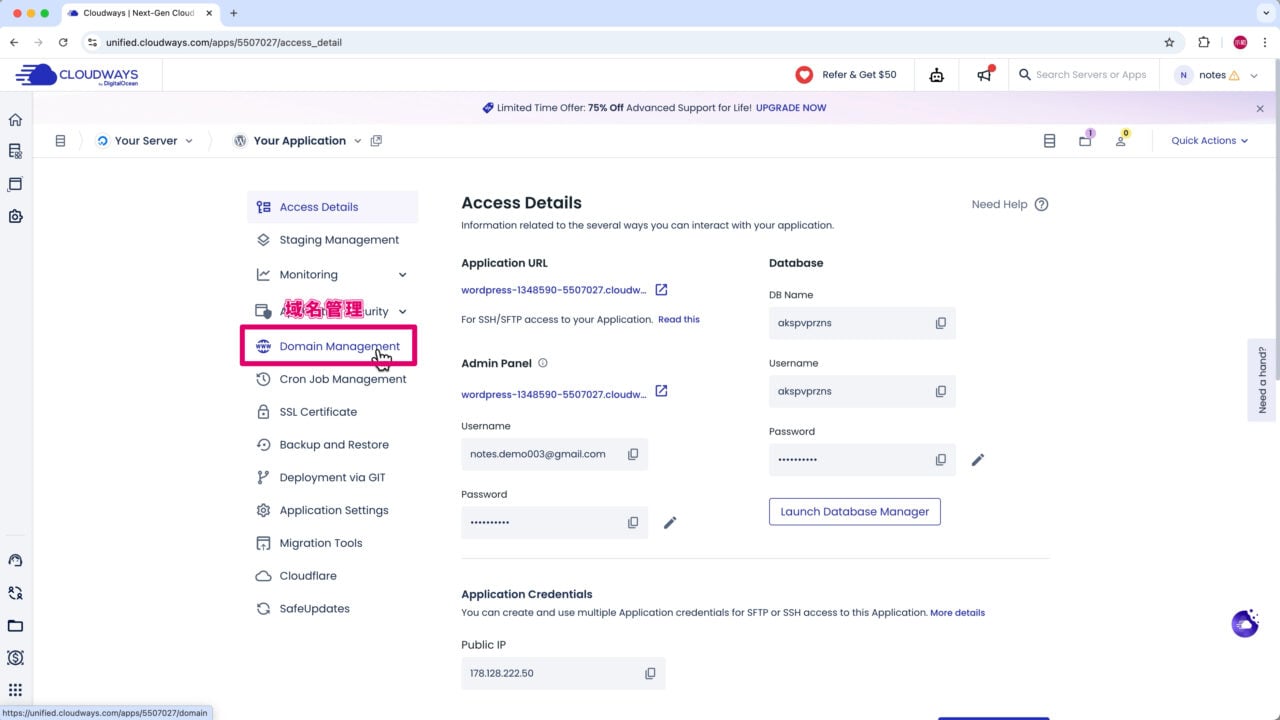
Task: Copy the DB Name to clipboard
Action: point(940,322)
